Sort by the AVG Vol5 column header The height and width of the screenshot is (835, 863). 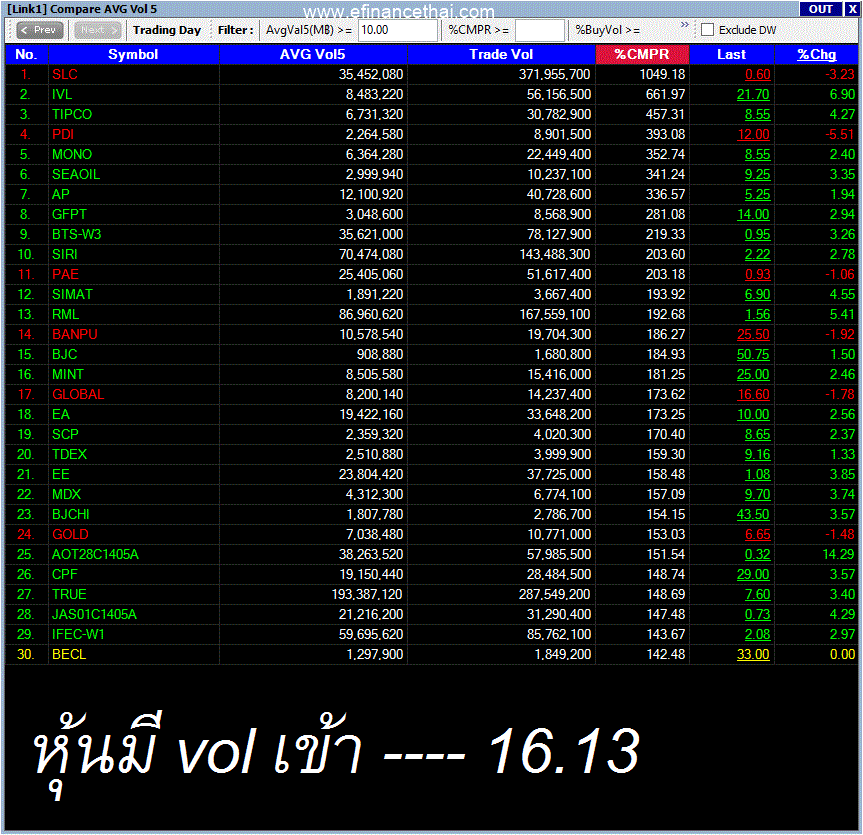pyautogui.click(x=313, y=54)
